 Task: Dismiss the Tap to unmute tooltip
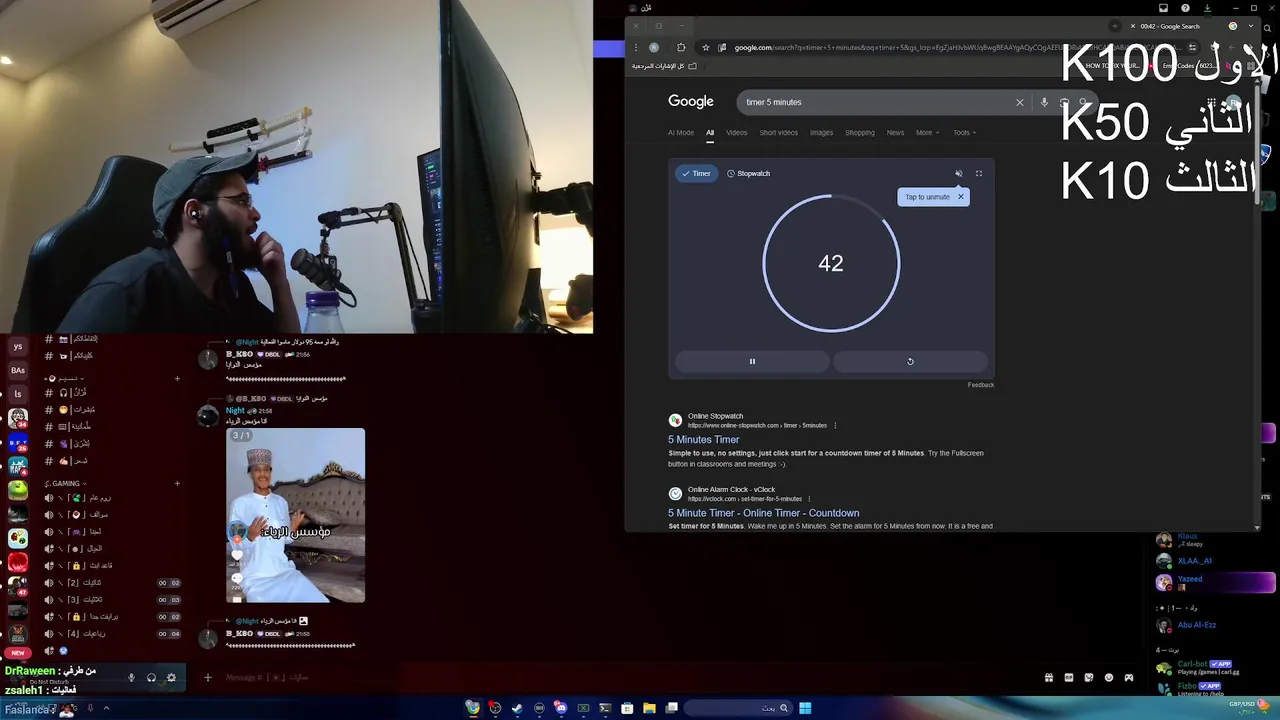[x=961, y=196]
